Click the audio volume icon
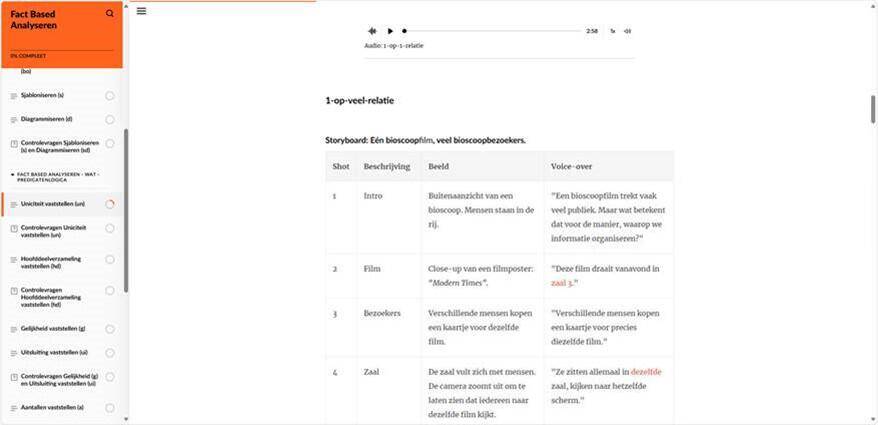Image resolution: width=878 pixels, height=425 pixels. pos(627,31)
